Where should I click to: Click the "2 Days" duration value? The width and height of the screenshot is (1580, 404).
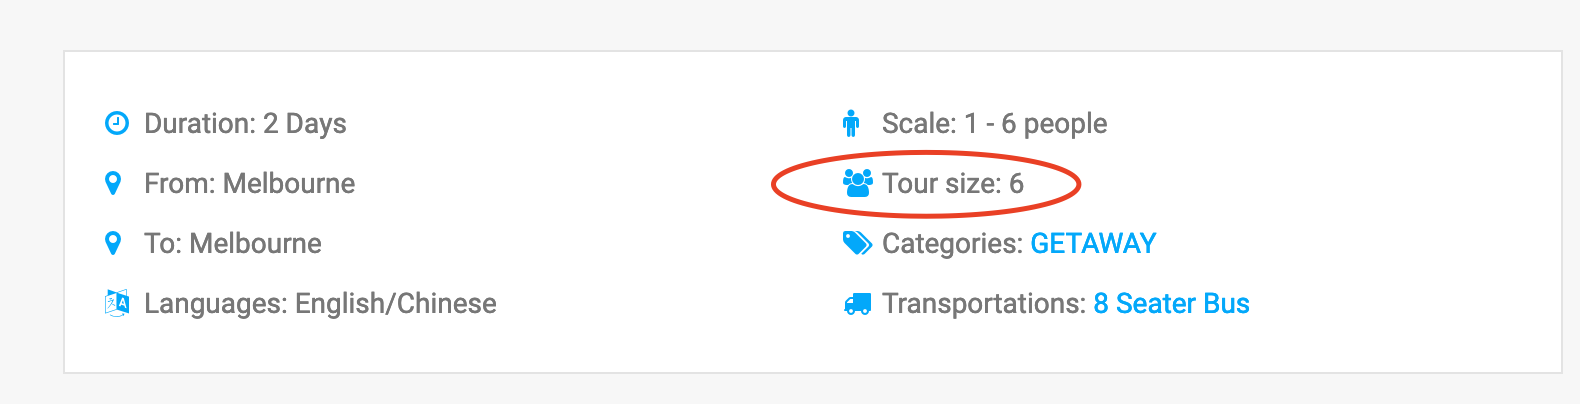pyautogui.click(x=305, y=123)
